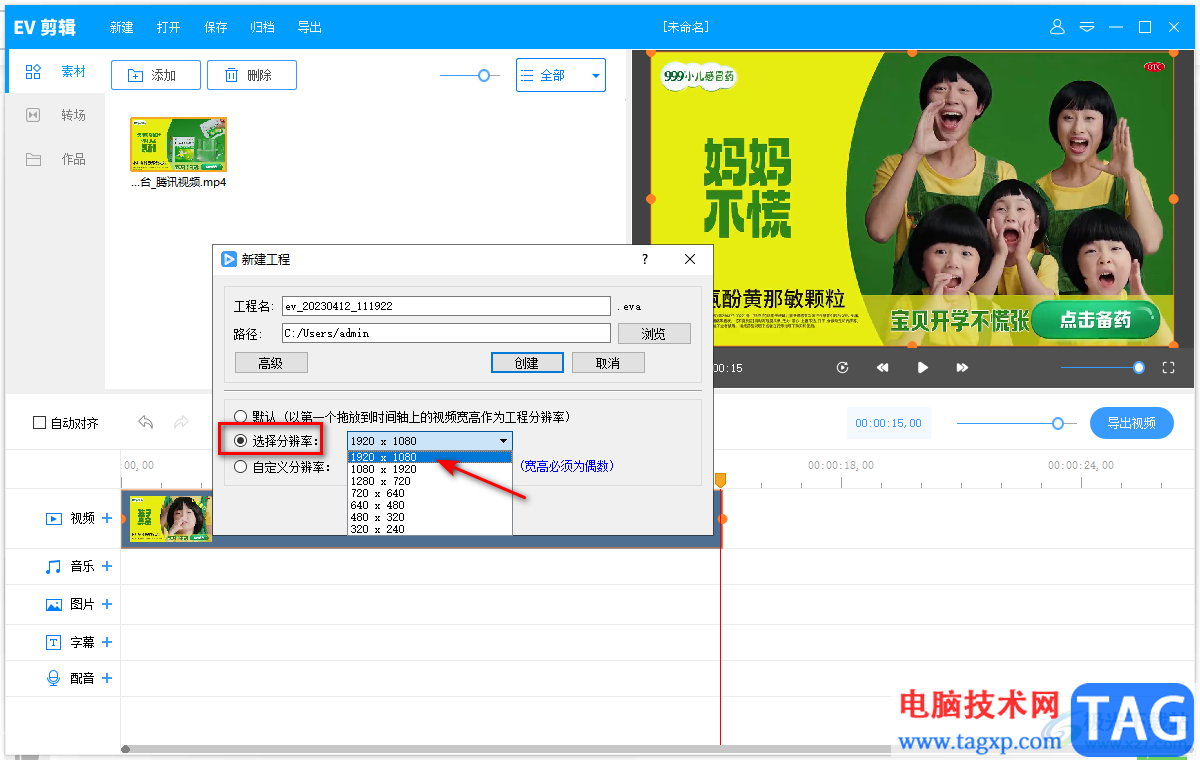Open the 打开 menu
1200x760 pixels.
pyautogui.click(x=169, y=27)
